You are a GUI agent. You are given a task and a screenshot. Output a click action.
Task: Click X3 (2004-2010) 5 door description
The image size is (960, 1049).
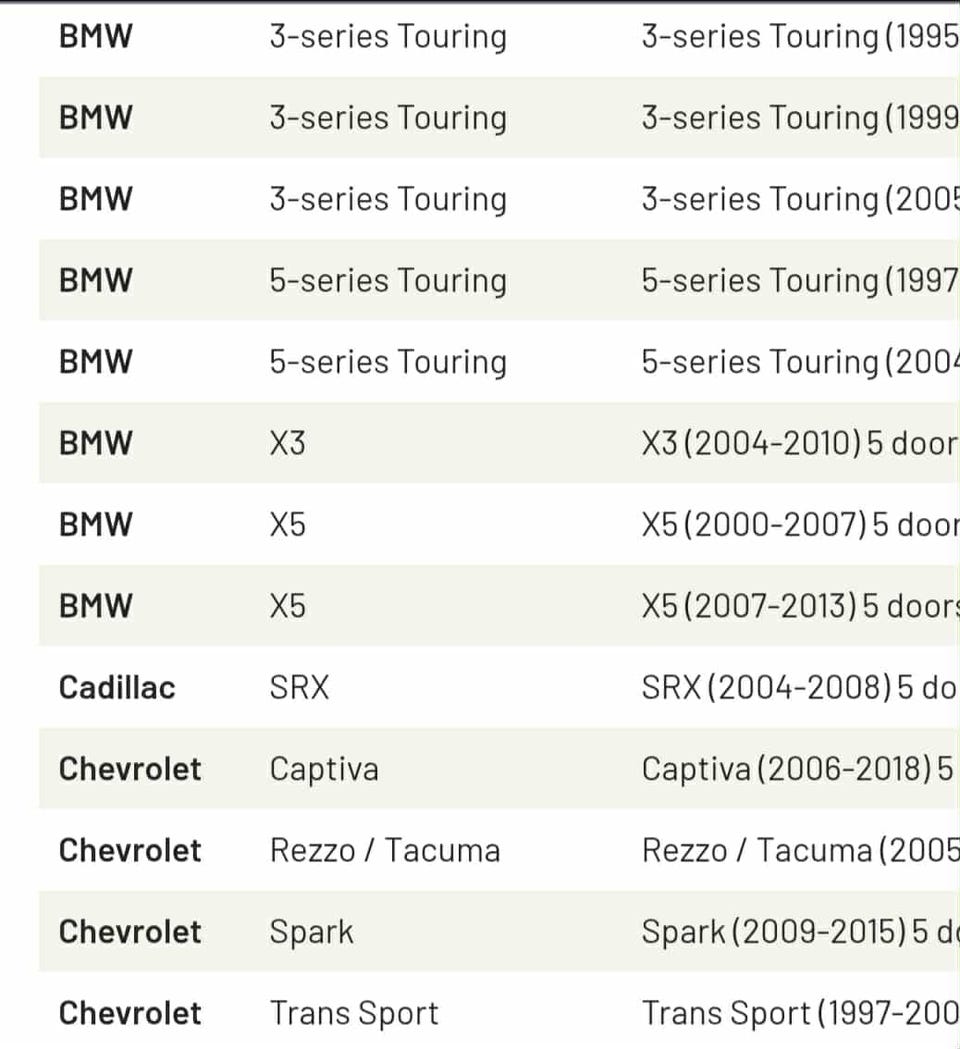[801, 444]
